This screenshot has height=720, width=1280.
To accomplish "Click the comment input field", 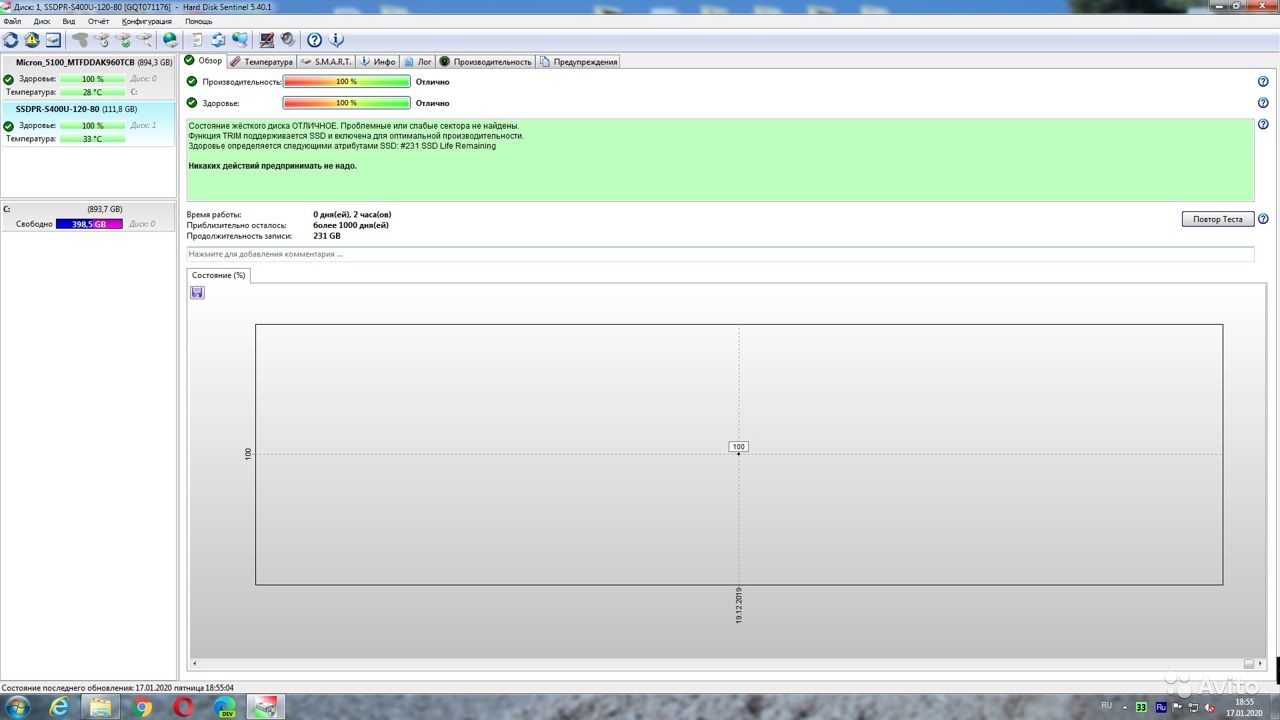I will pyautogui.click(x=720, y=254).
